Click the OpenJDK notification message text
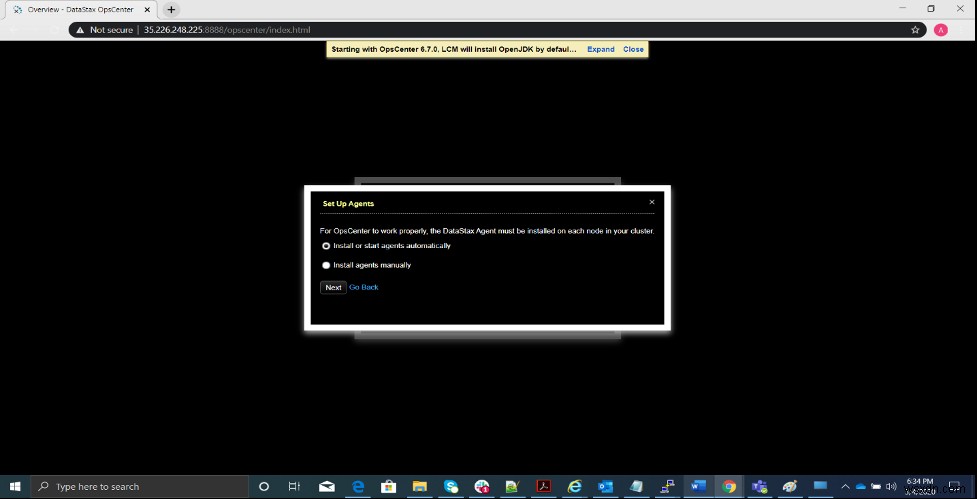Screen dimensions: 977x499 454,49
